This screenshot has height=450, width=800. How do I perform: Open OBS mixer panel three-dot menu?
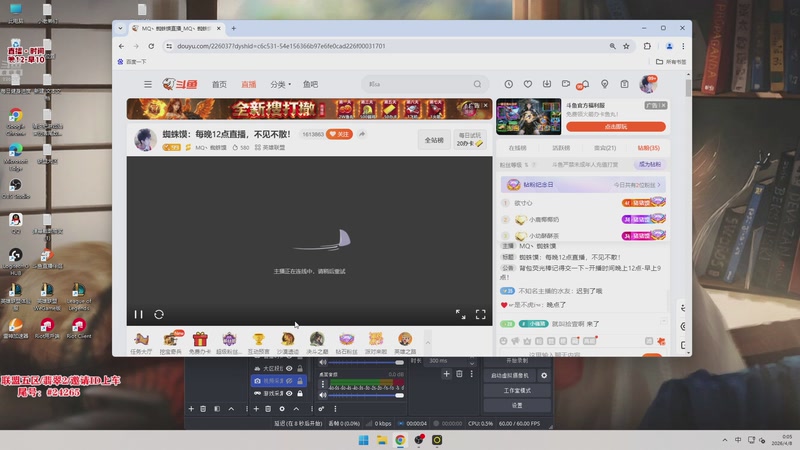(335, 409)
